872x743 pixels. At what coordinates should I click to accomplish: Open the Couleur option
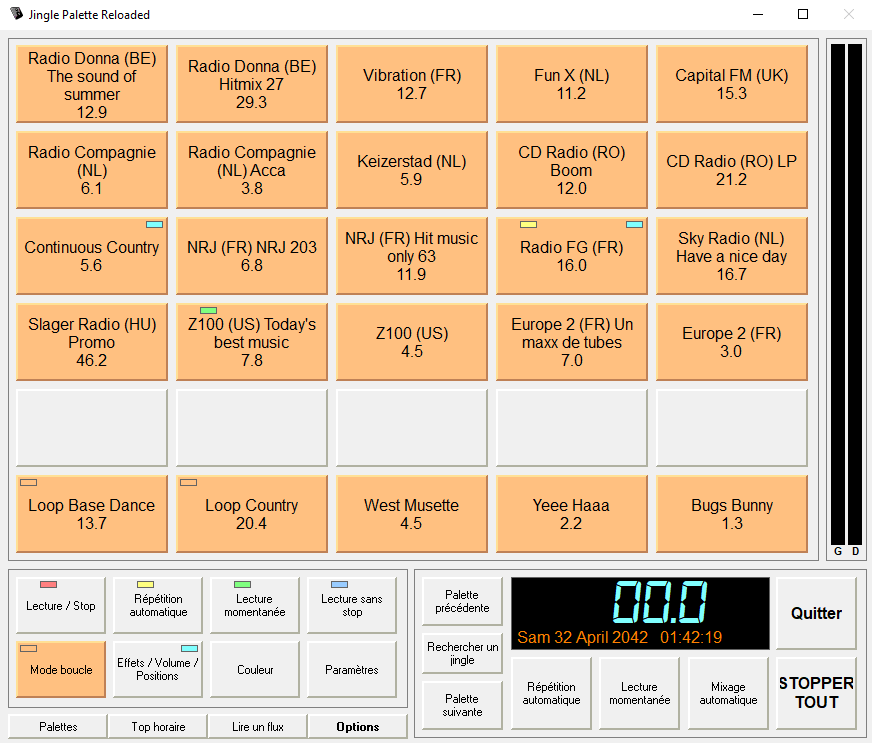255,669
